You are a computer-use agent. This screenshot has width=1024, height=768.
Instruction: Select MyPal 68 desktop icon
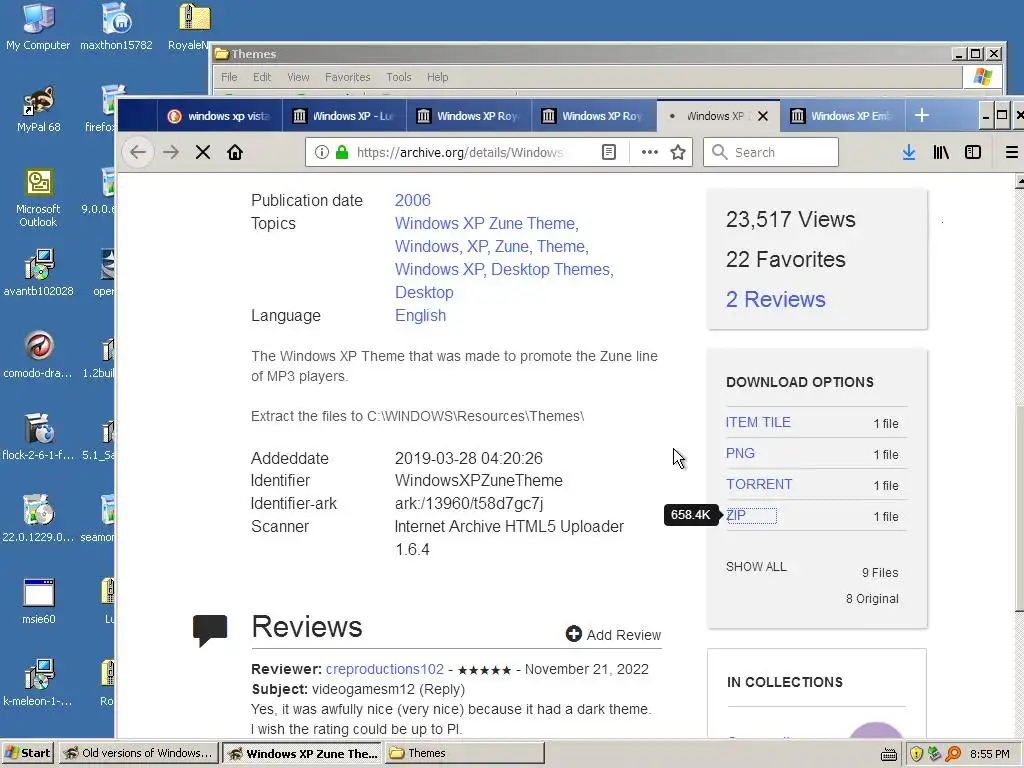pos(38,108)
